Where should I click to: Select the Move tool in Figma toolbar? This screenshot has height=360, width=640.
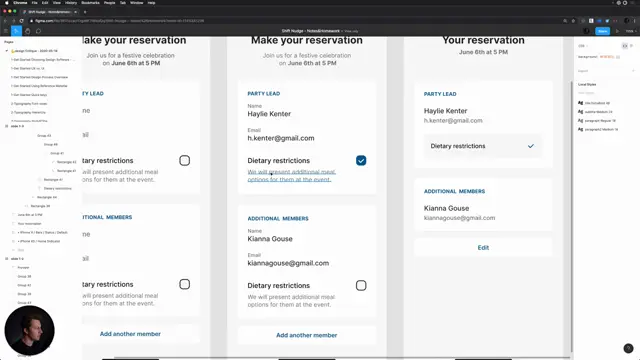point(16,31)
